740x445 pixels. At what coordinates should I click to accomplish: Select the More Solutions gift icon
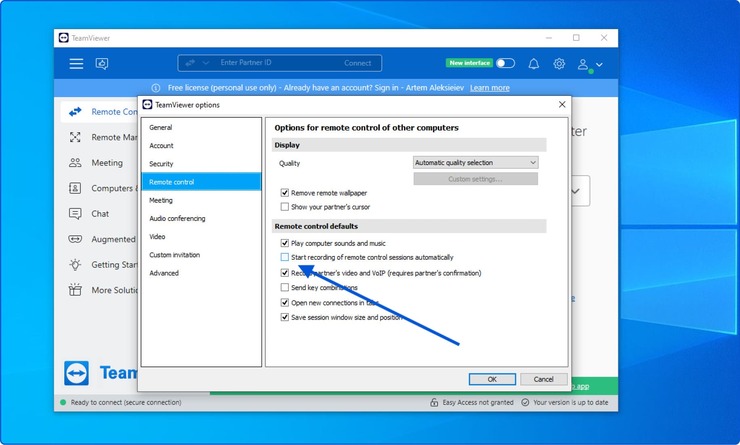[75, 290]
